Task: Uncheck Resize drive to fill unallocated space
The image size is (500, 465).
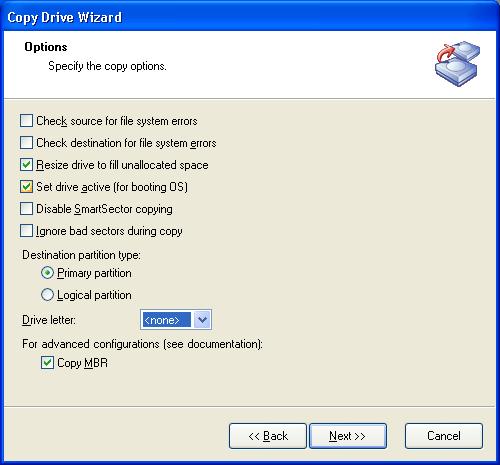Action: 26,165
